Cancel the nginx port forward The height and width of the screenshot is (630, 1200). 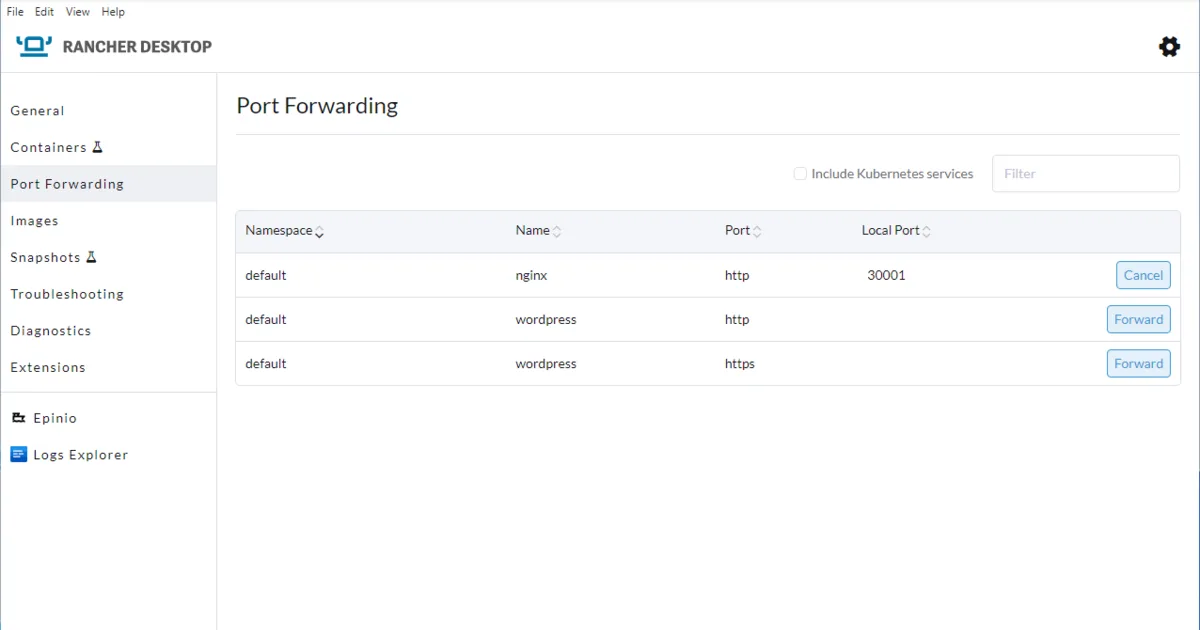click(x=1143, y=275)
